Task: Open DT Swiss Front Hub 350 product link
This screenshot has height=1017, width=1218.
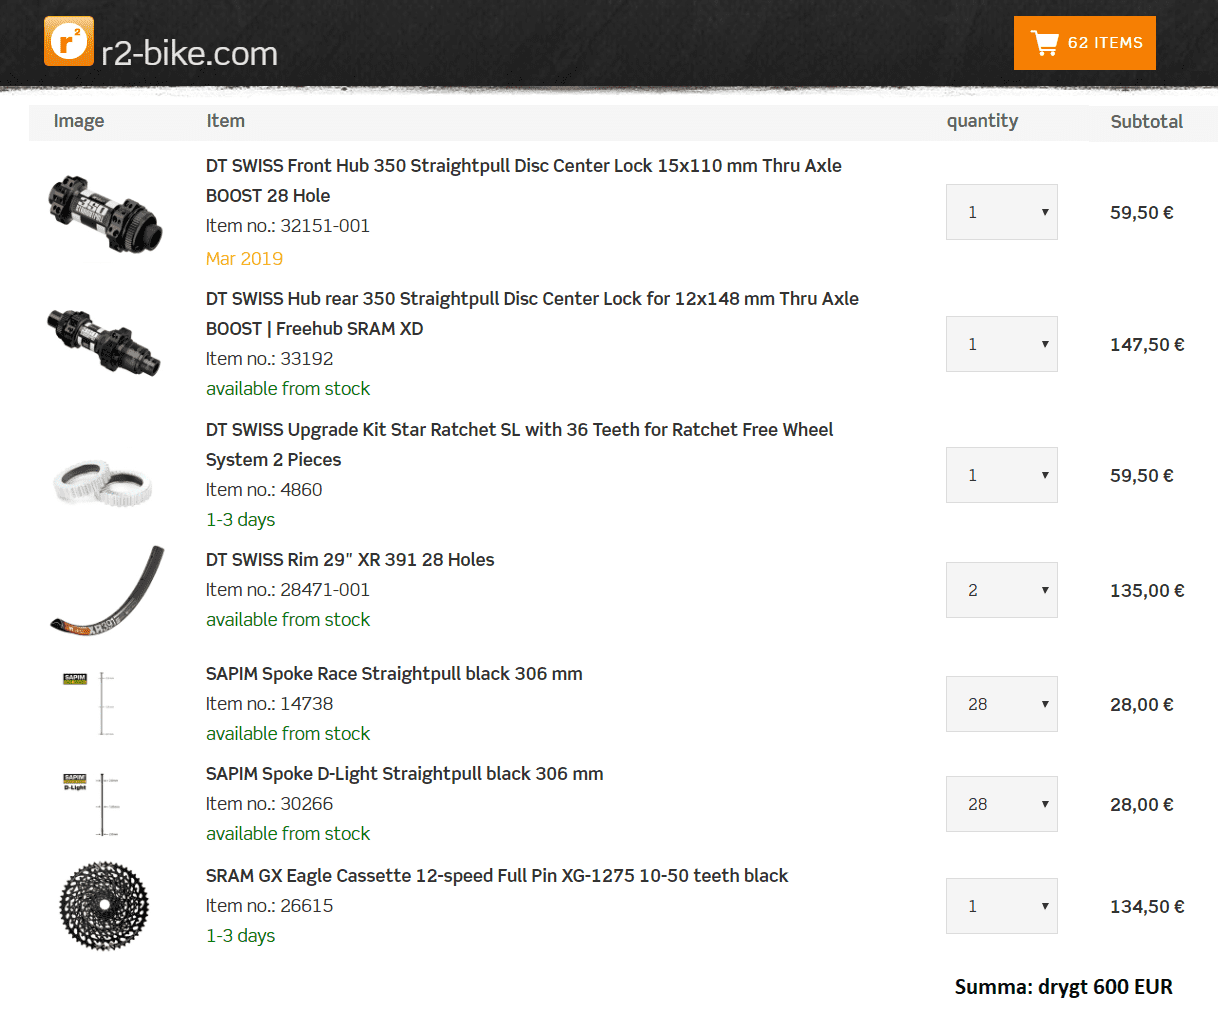Action: pyautogui.click(x=523, y=166)
